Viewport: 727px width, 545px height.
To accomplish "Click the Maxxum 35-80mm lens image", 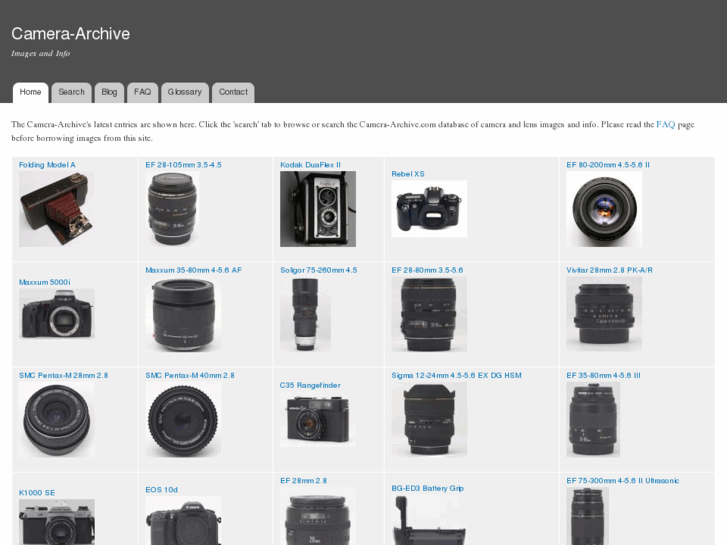I will pos(183,314).
